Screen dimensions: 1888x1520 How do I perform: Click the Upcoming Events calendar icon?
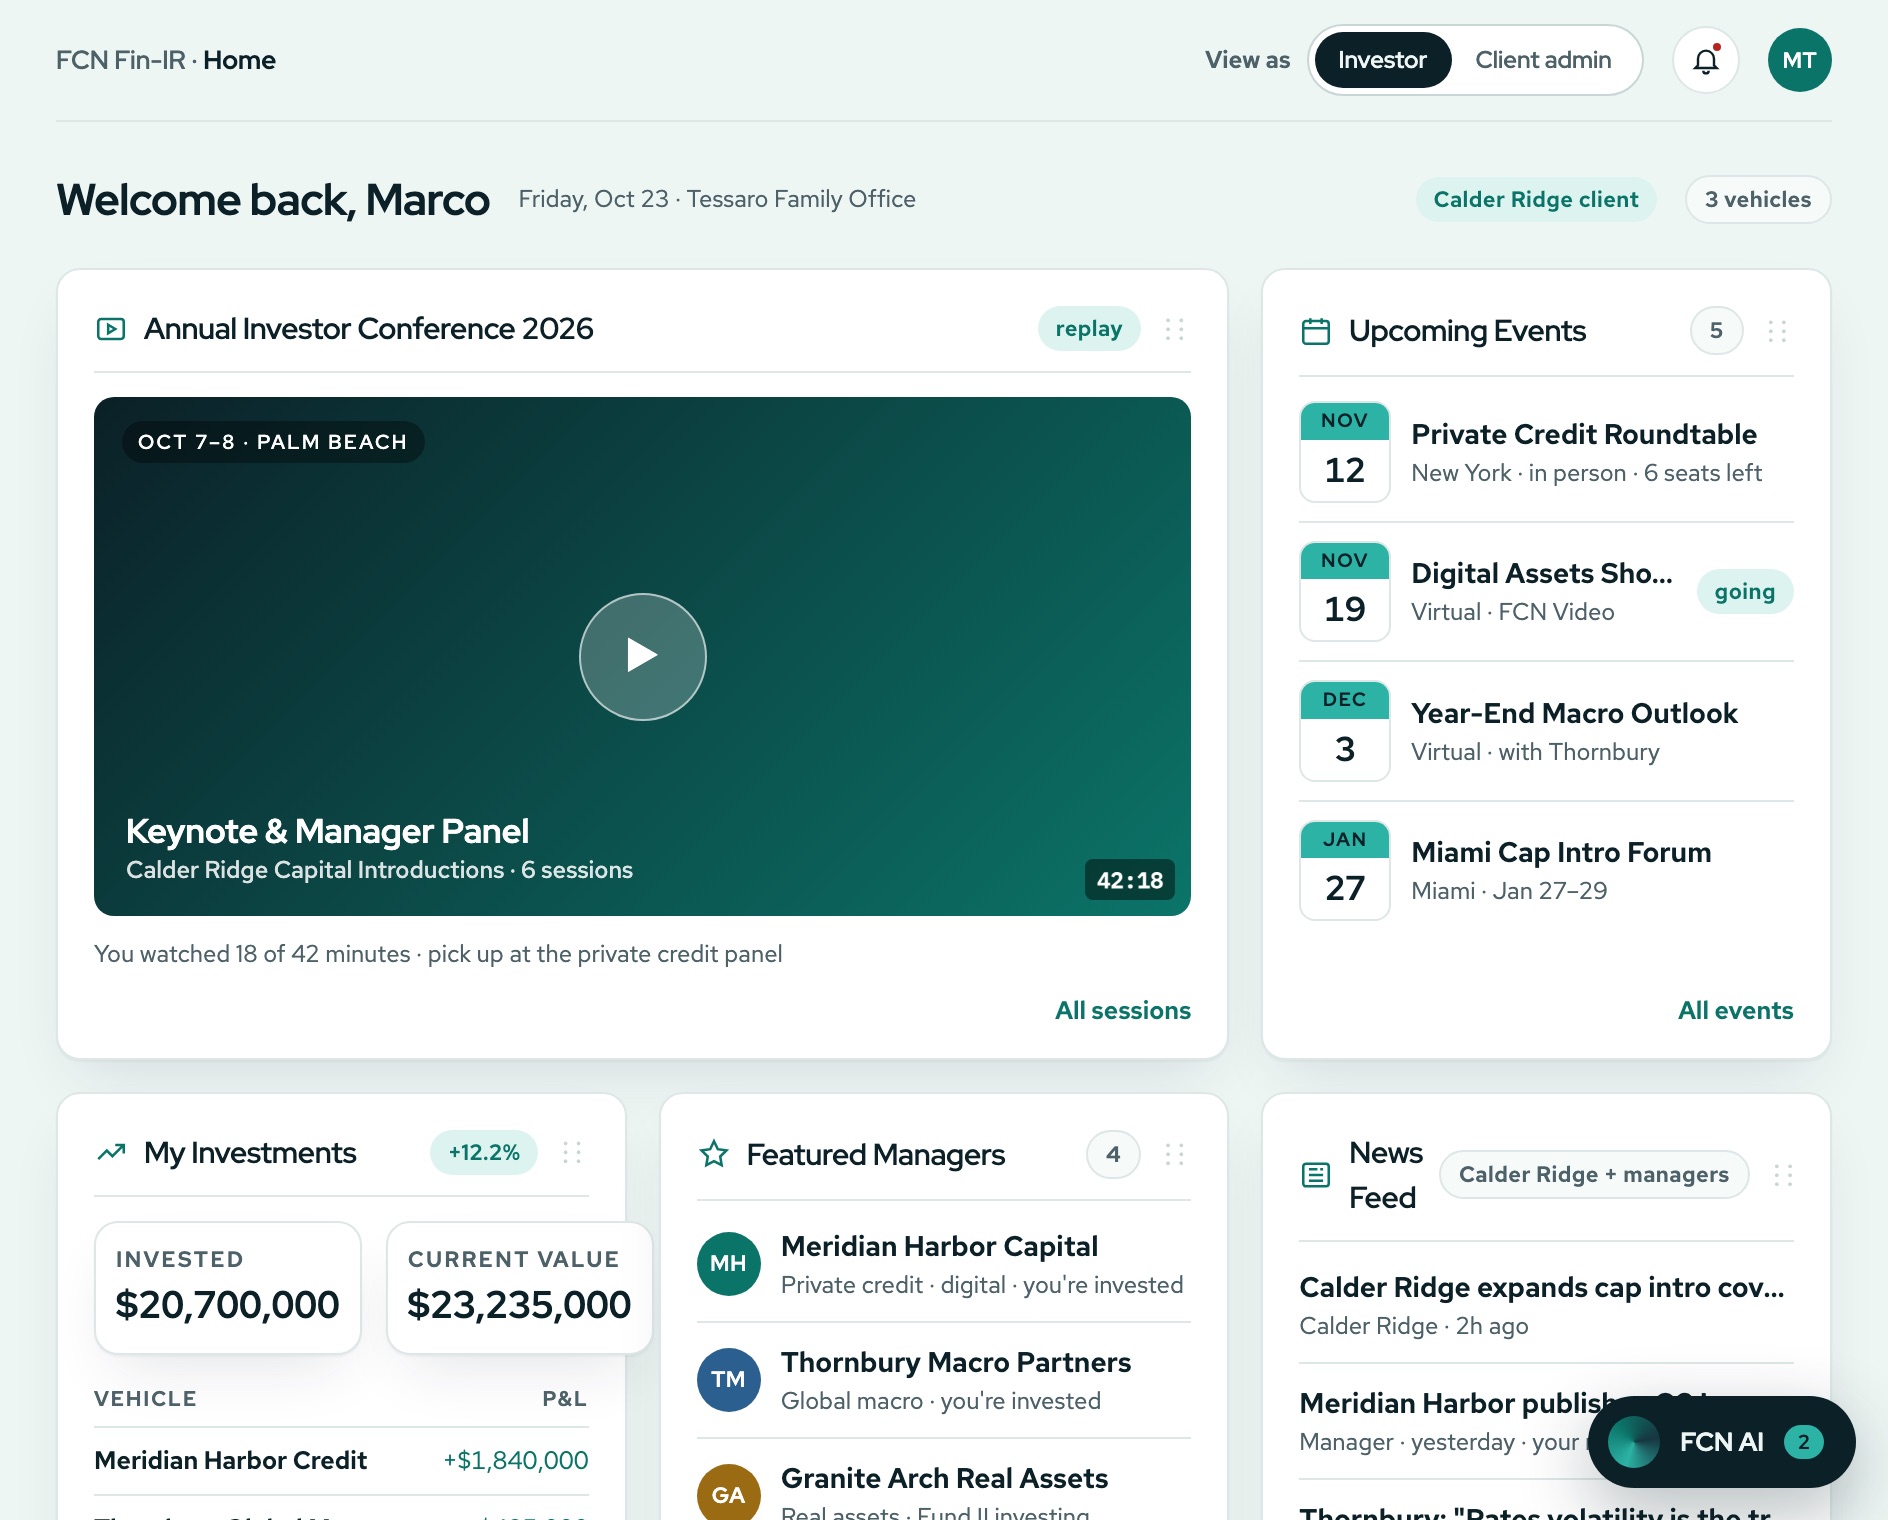pyautogui.click(x=1316, y=331)
